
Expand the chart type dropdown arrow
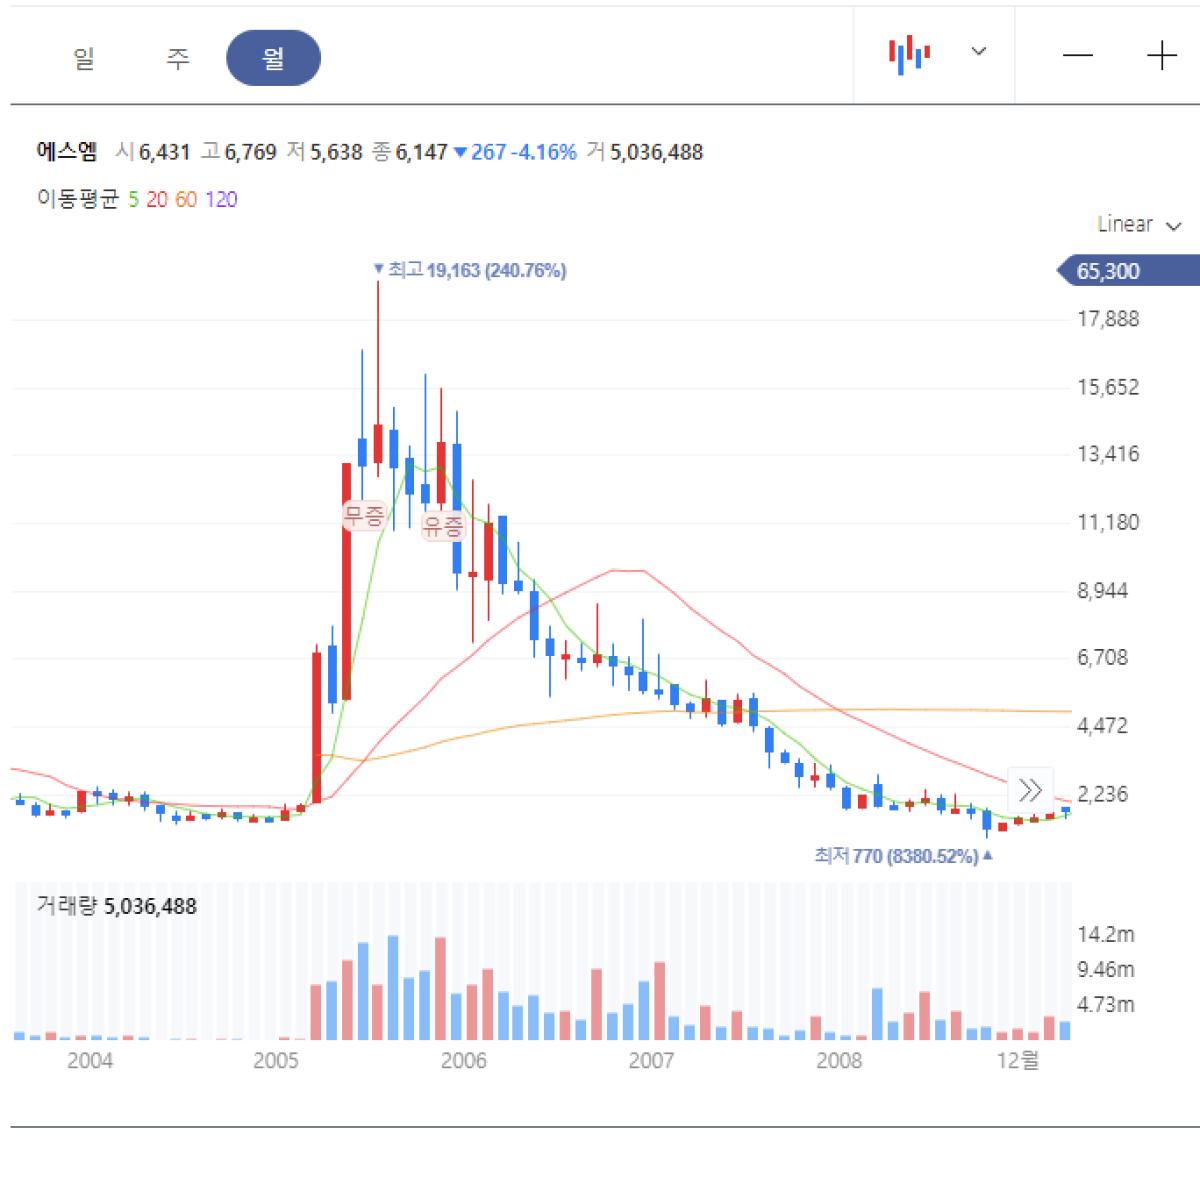point(979,52)
